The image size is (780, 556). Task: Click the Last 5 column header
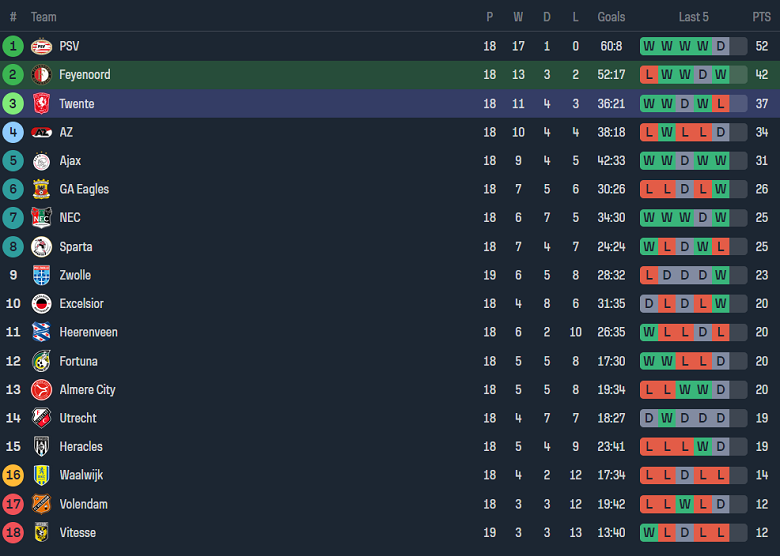[x=693, y=17]
